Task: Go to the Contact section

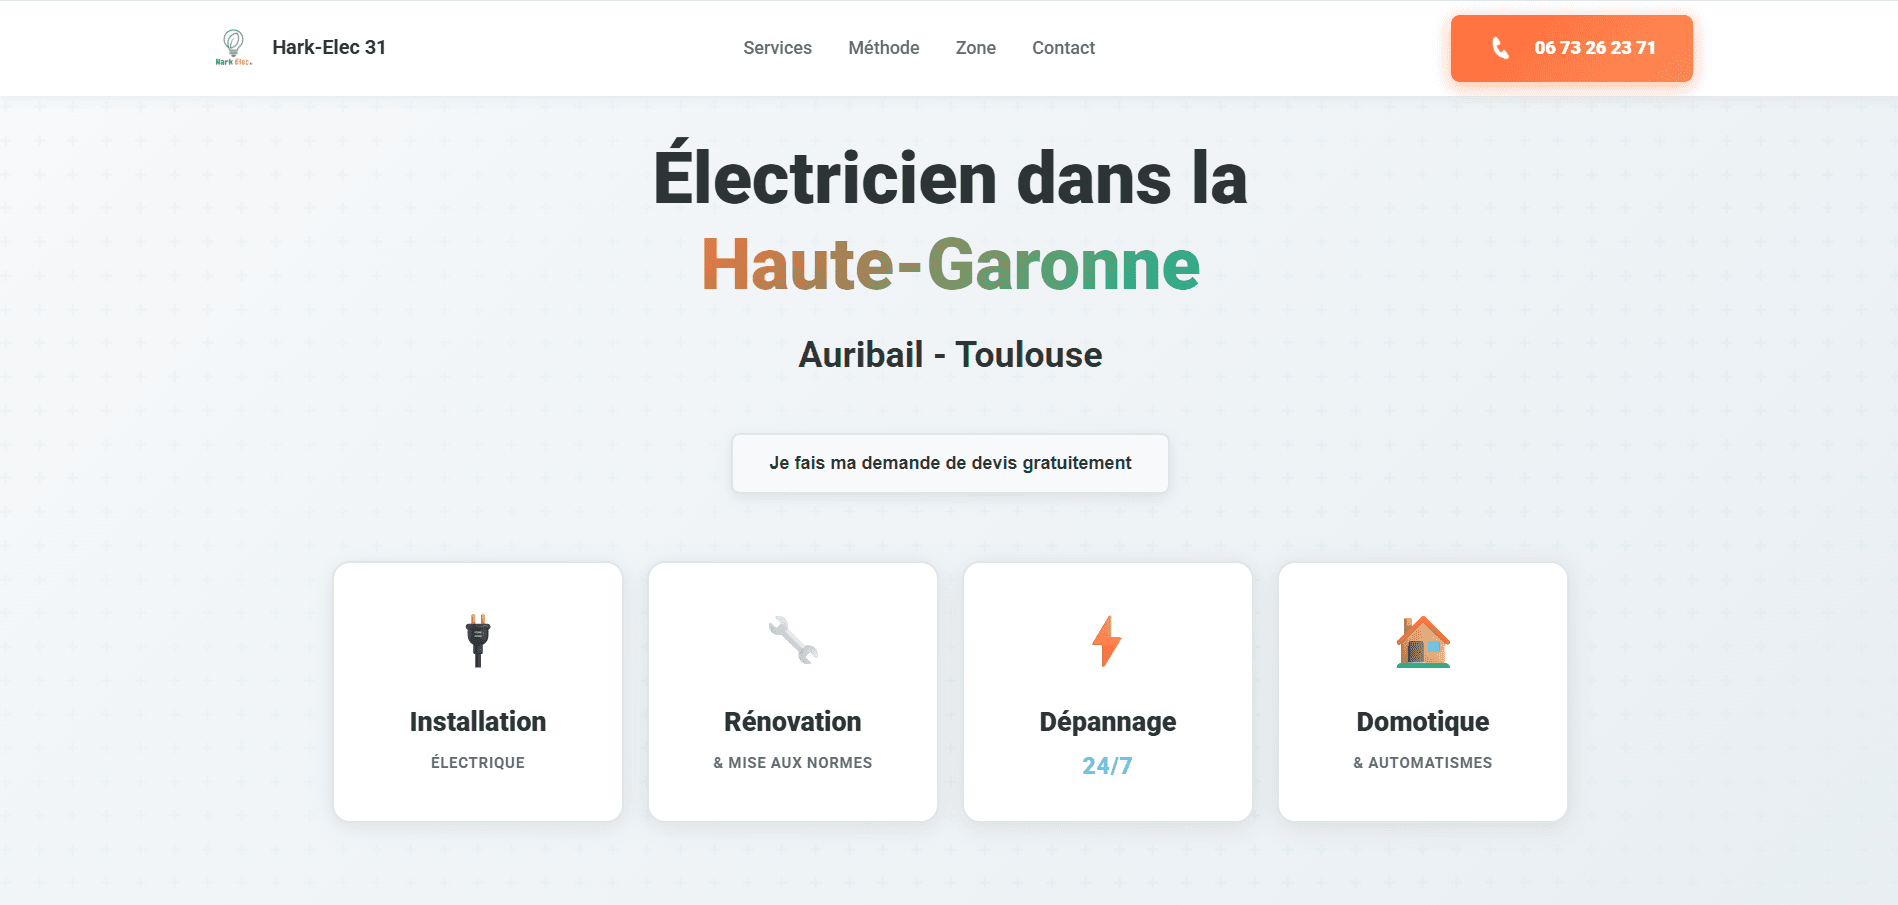Action: (1063, 47)
